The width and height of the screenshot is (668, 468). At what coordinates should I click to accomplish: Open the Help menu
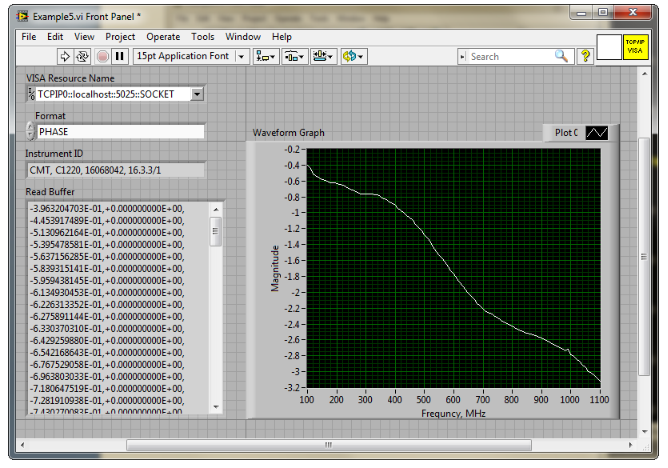point(282,37)
